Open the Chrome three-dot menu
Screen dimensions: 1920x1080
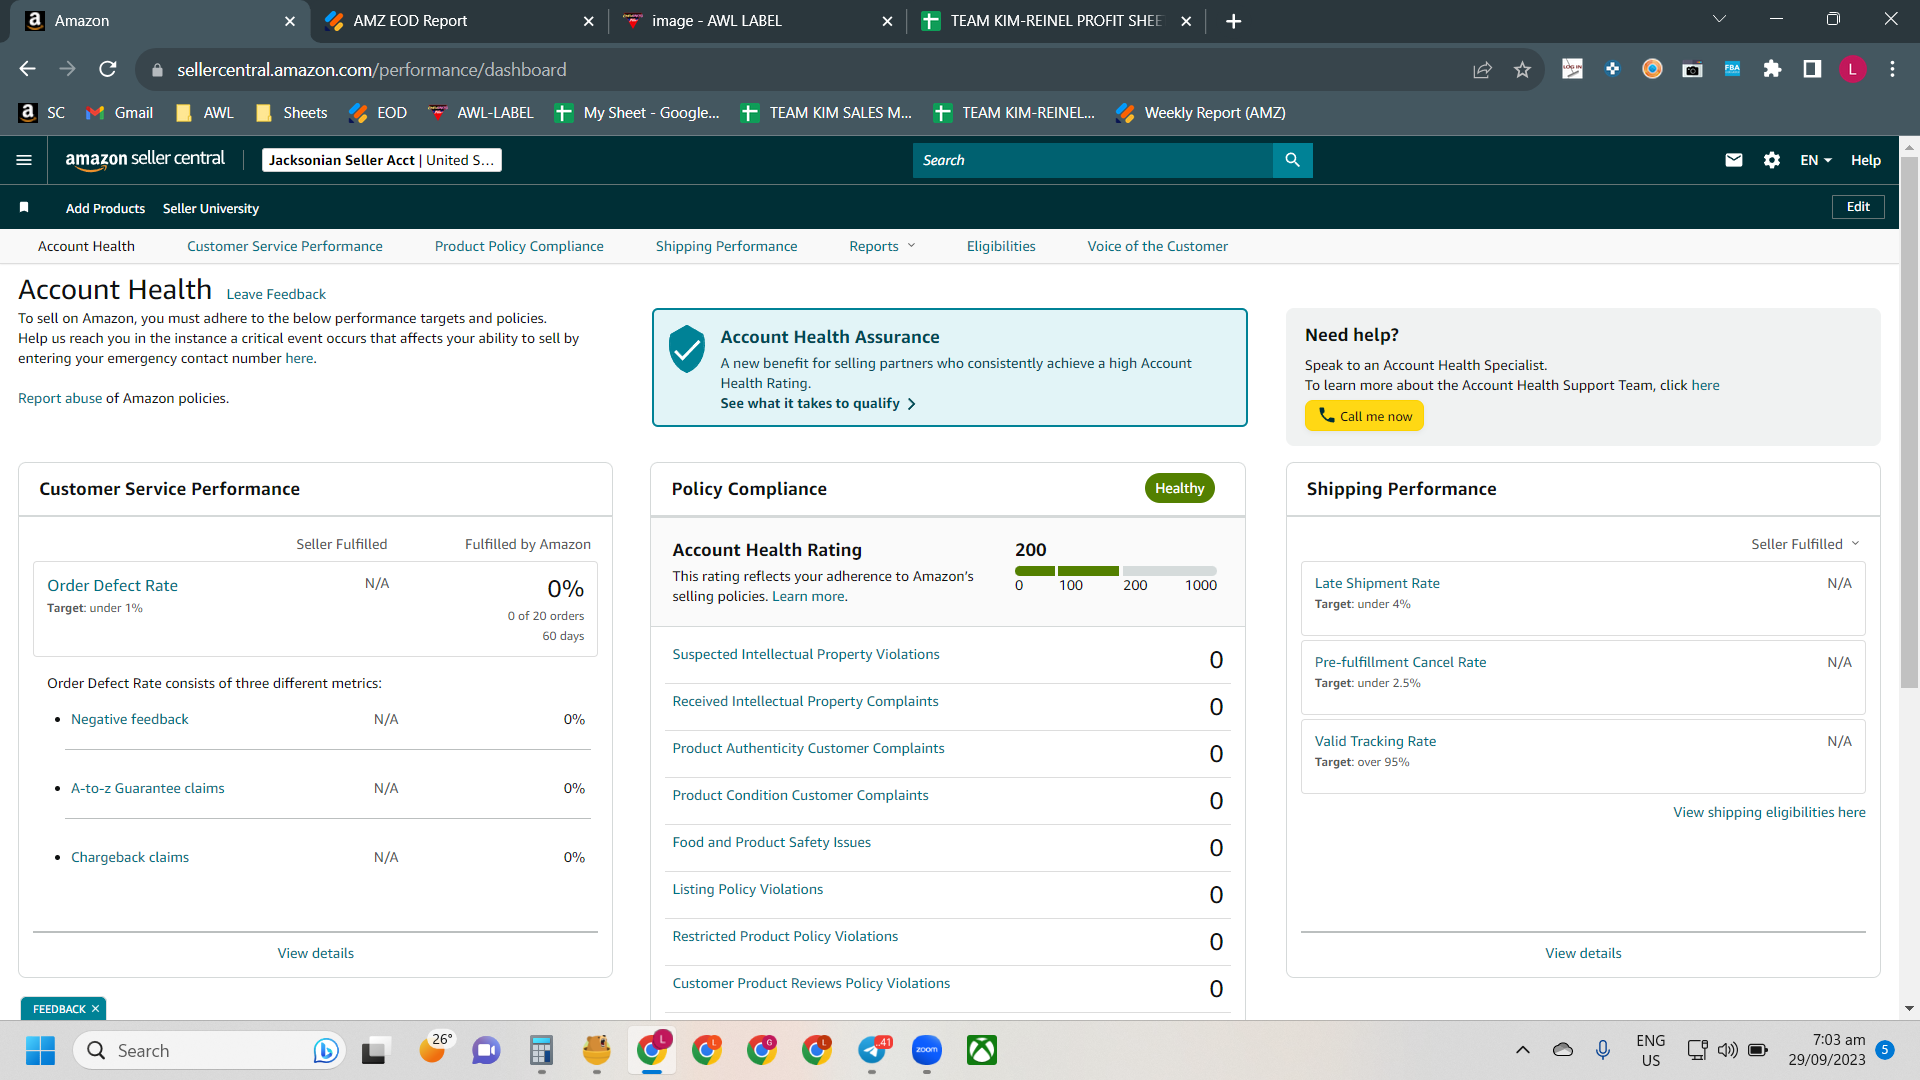(1892, 69)
